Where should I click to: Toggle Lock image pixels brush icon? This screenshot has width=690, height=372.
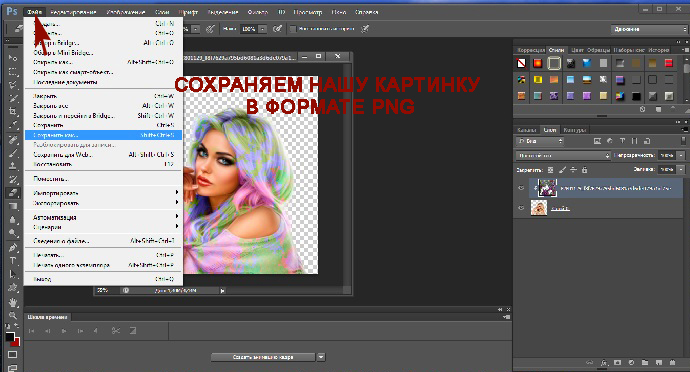pos(562,170)
